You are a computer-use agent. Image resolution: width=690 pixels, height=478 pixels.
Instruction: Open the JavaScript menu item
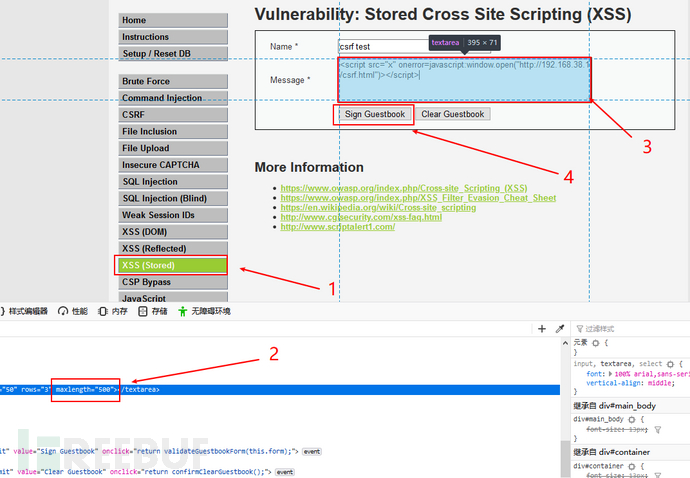173,297
